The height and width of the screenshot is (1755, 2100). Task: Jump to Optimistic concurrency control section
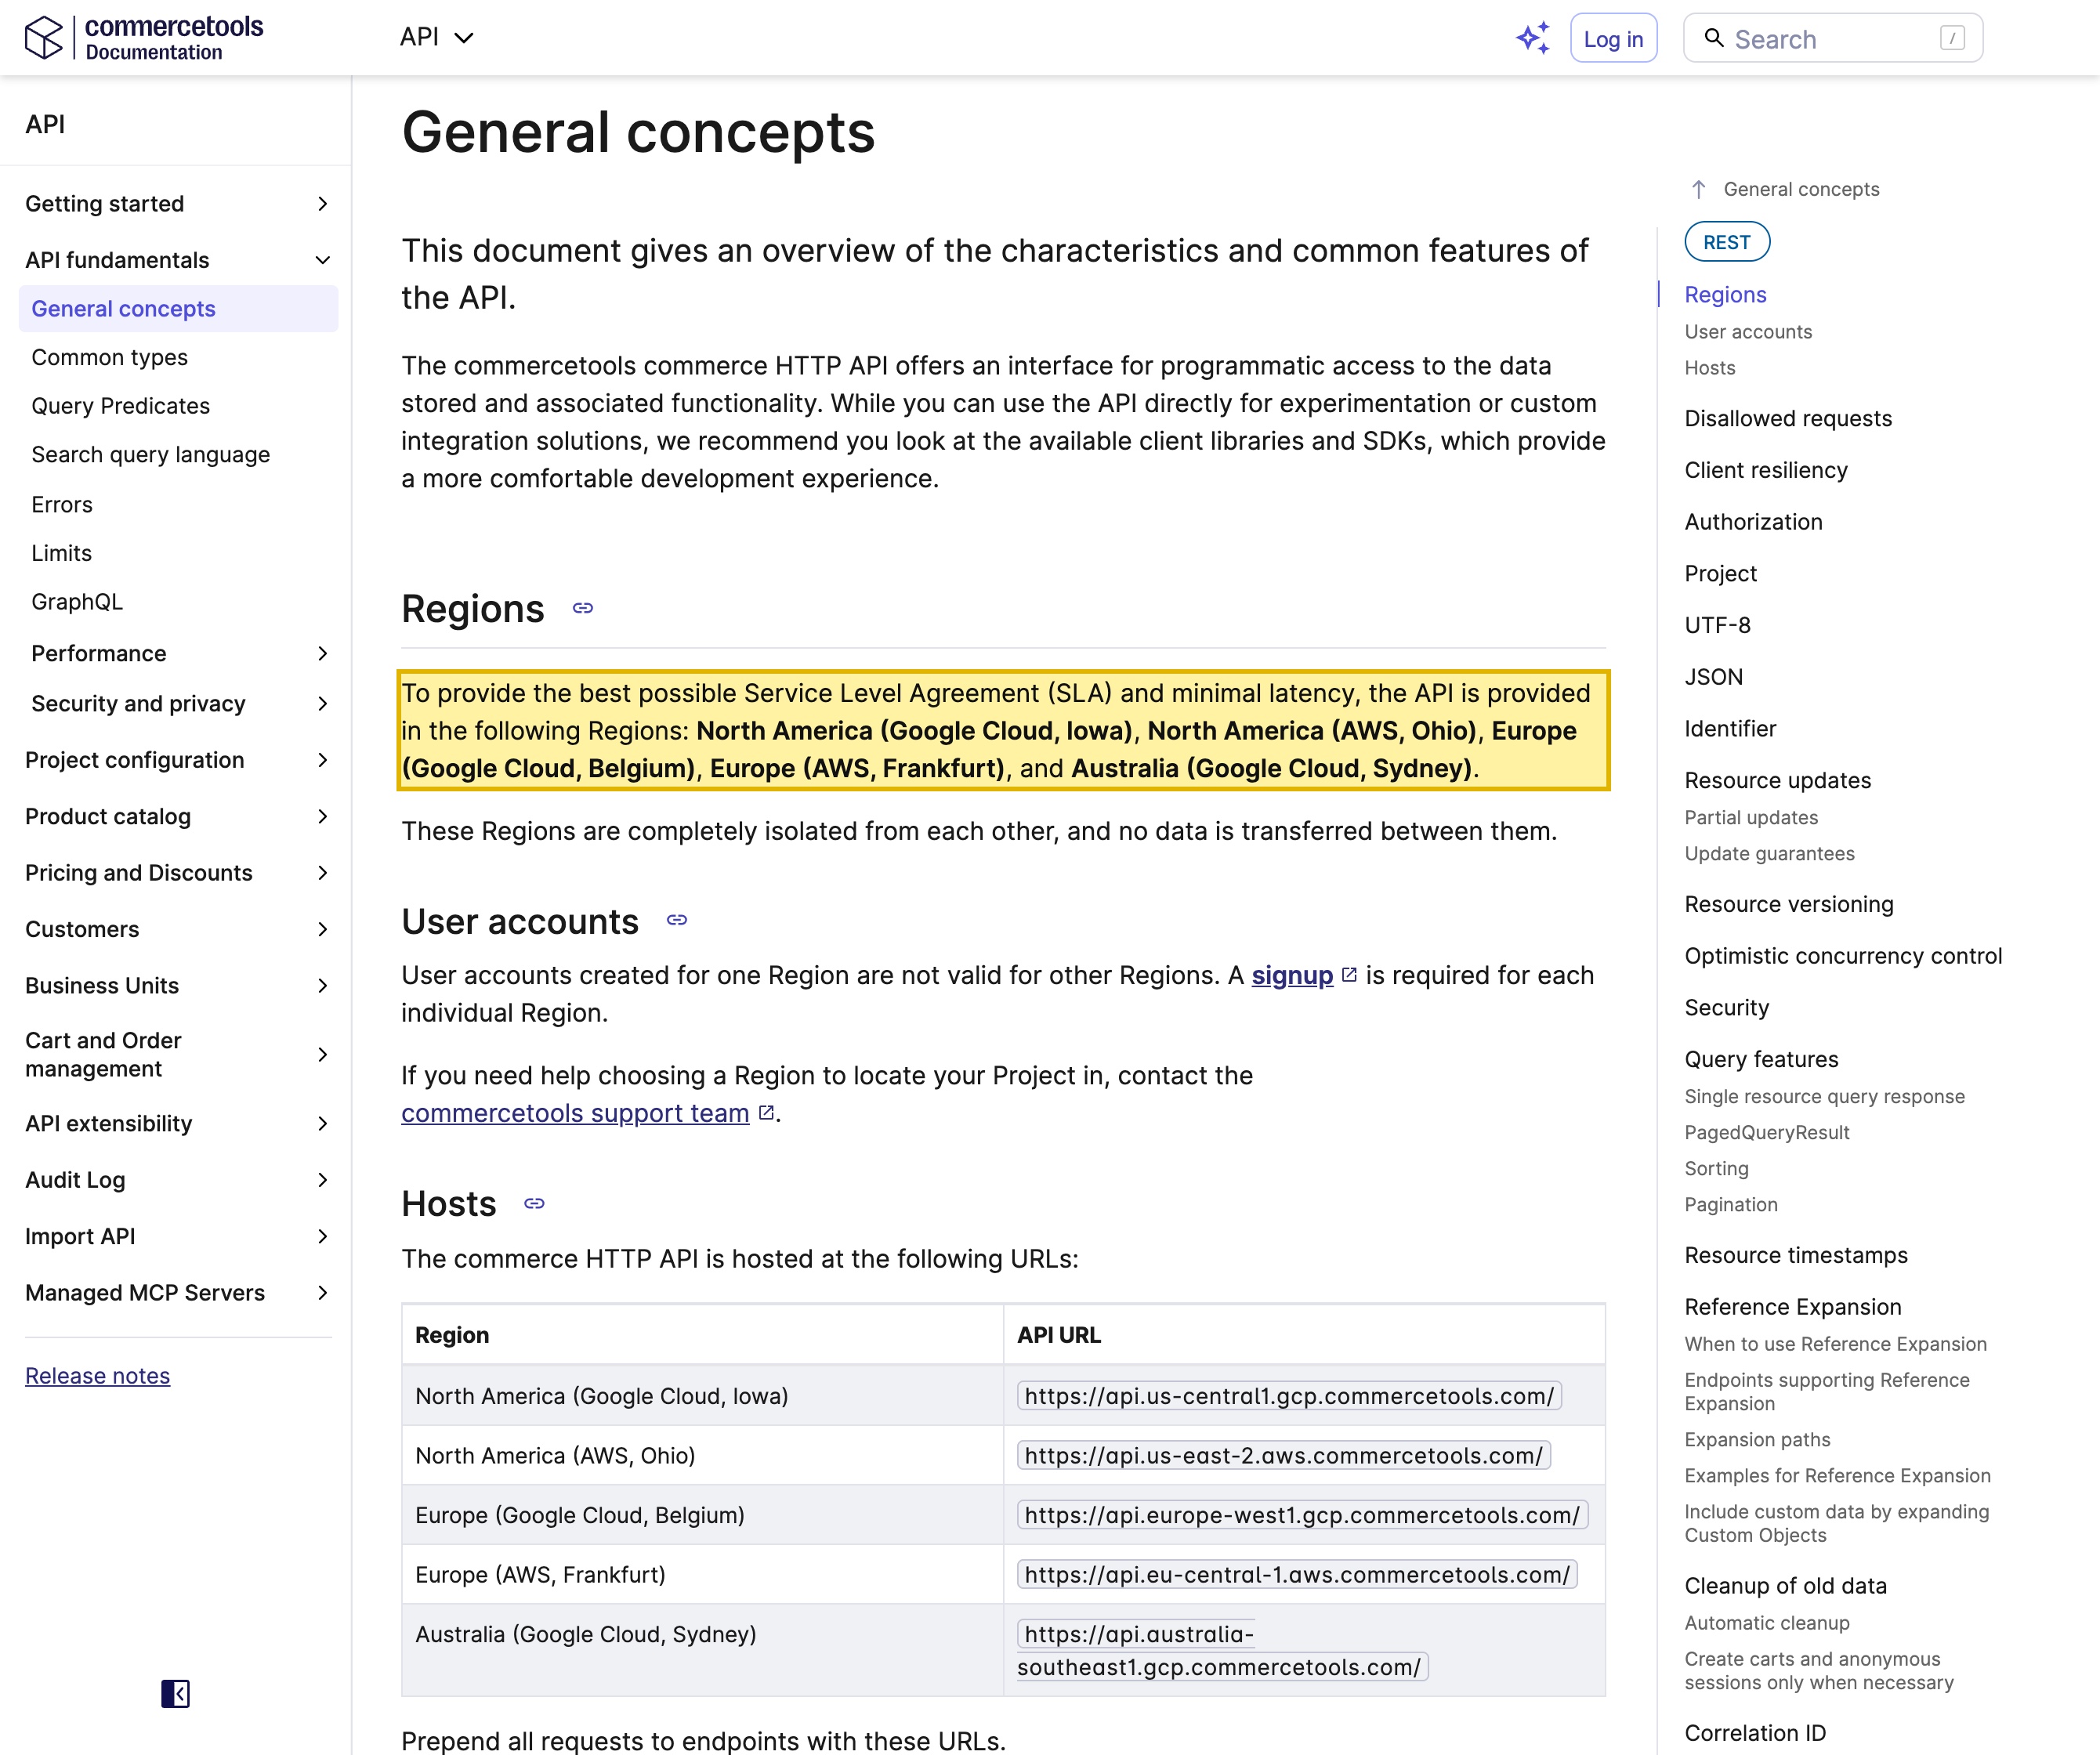click(x=1843, y=955)
